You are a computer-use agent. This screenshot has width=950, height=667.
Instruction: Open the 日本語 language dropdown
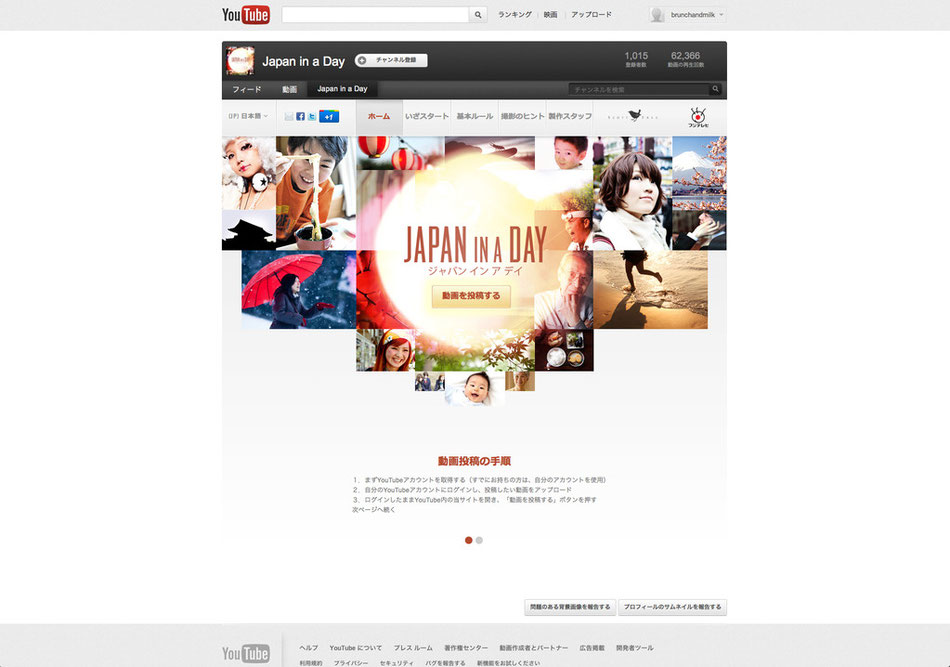point(248,116)
